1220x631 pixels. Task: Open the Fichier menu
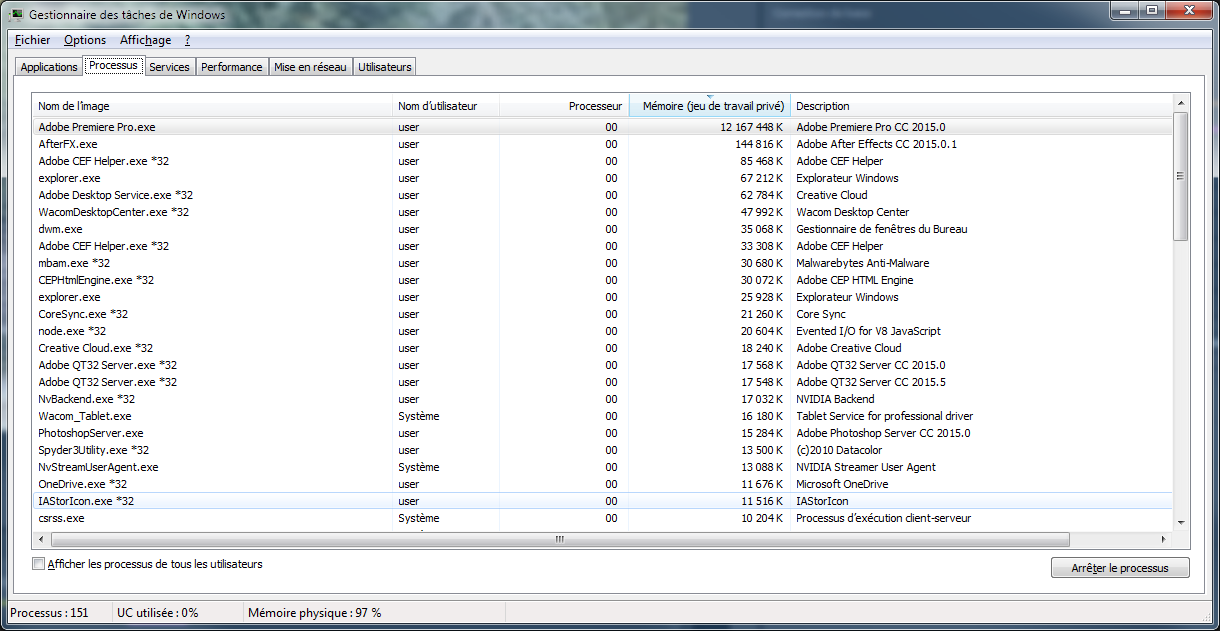pos(33,40)
